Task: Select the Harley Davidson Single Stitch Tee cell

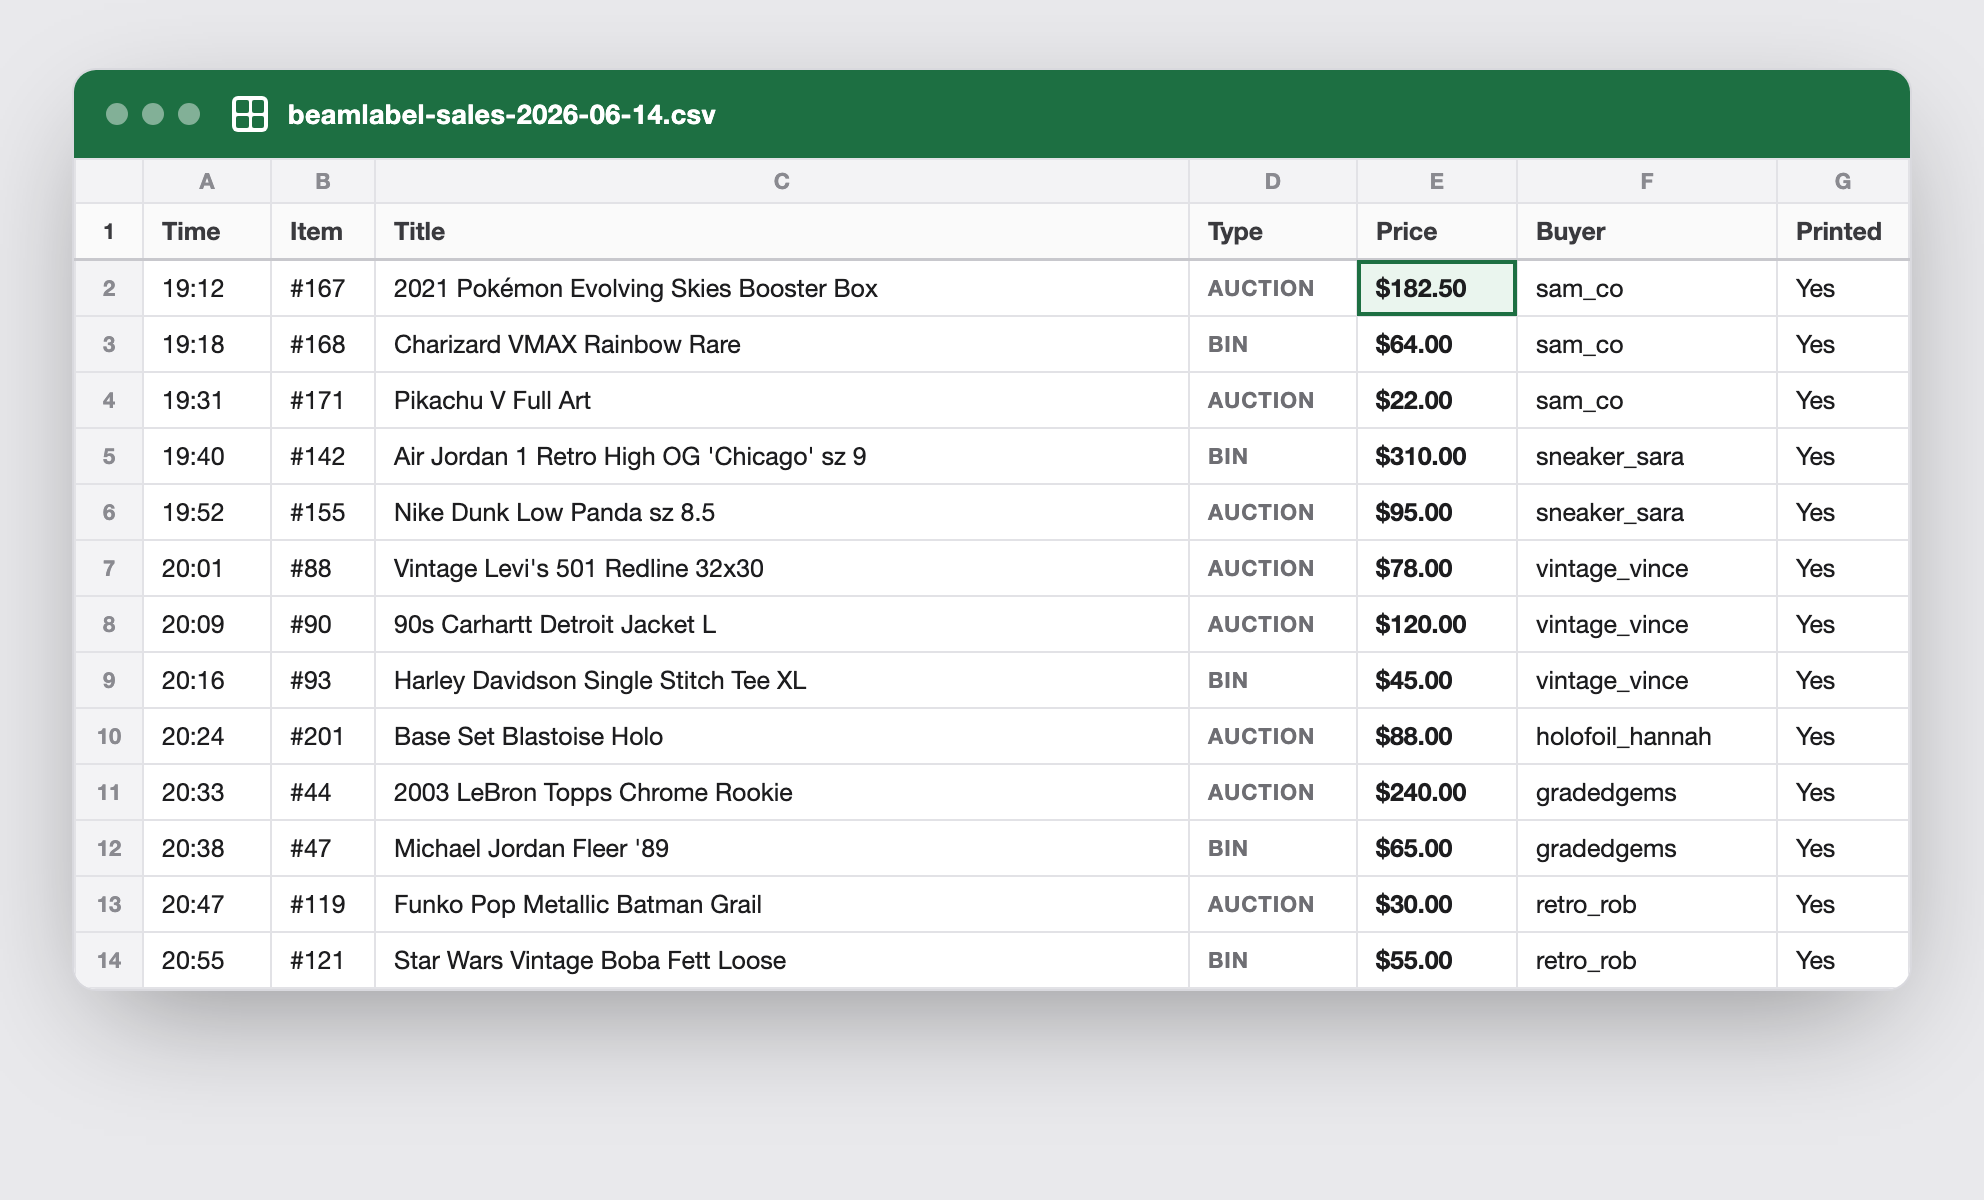Action: tap(782, 680)
